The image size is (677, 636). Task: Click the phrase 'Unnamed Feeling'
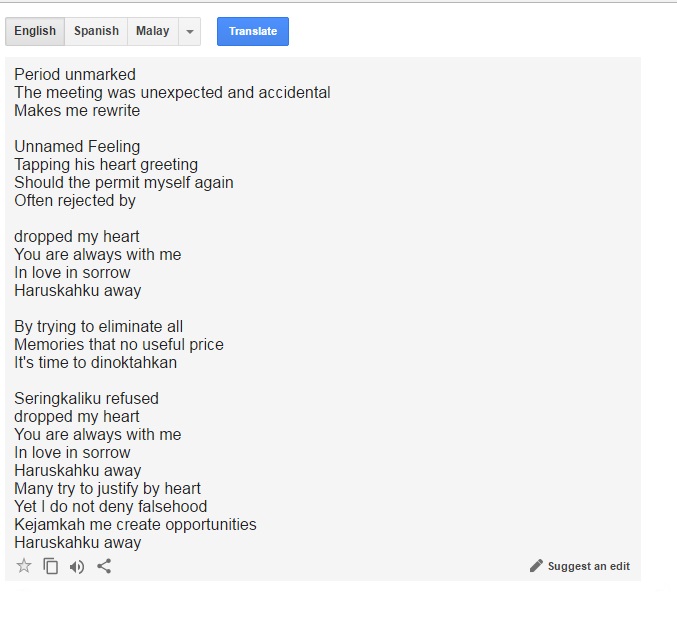77,146
